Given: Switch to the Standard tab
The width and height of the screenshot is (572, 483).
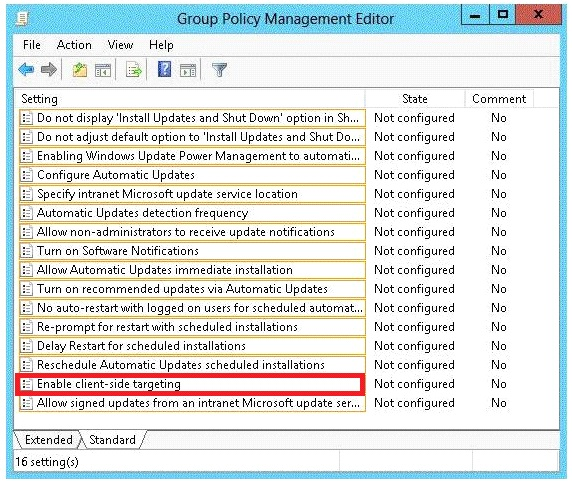Looking at the screenshot, I should click(x=112, y=440).
